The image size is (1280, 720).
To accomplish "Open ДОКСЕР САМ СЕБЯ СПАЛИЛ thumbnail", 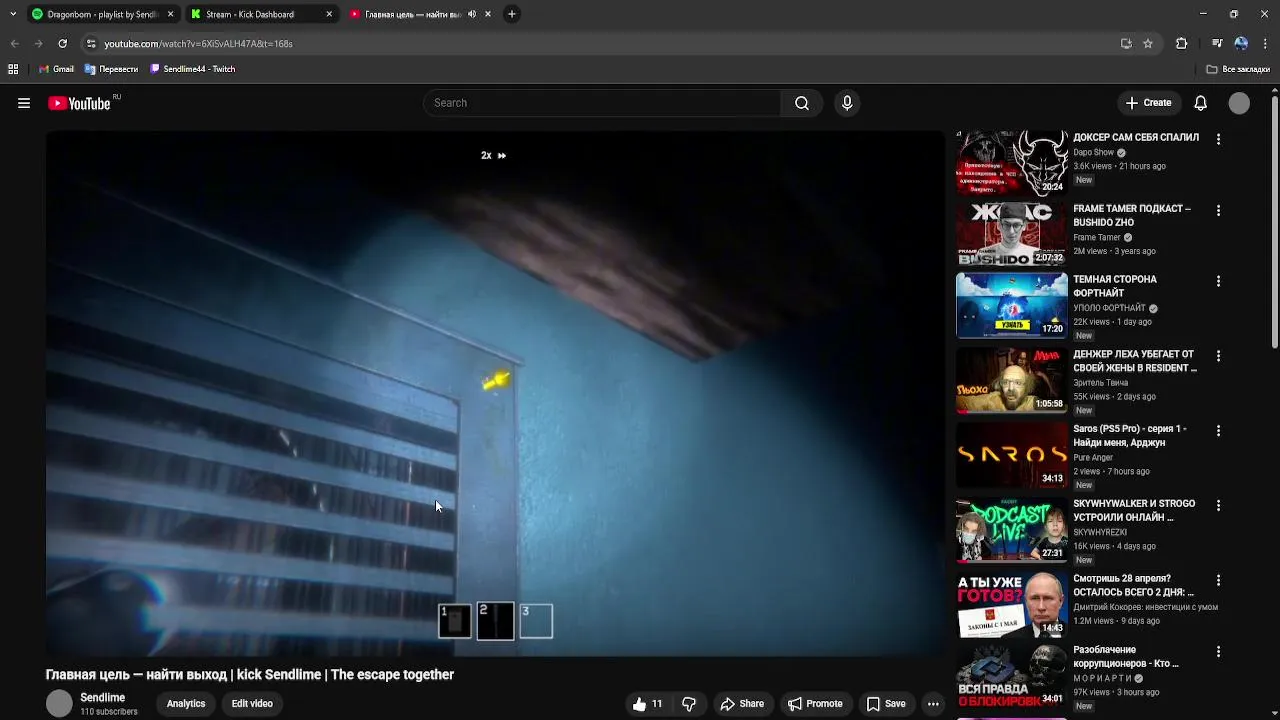I will (x=1012, y=163).
